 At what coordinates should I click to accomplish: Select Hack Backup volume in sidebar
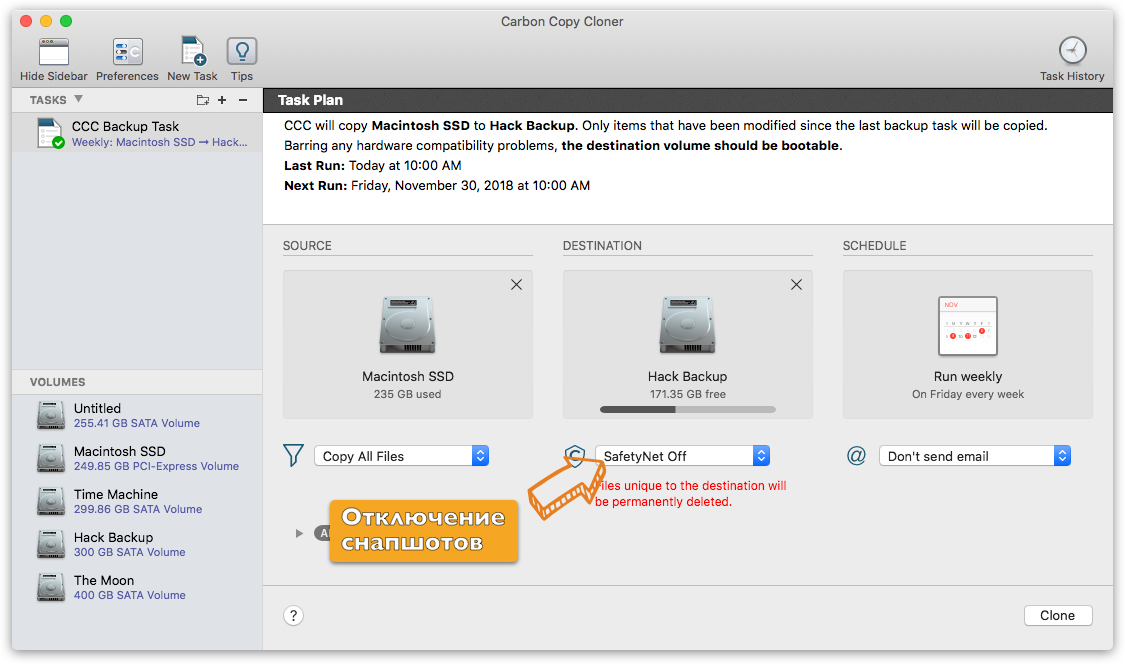click(x=137, y=544)
